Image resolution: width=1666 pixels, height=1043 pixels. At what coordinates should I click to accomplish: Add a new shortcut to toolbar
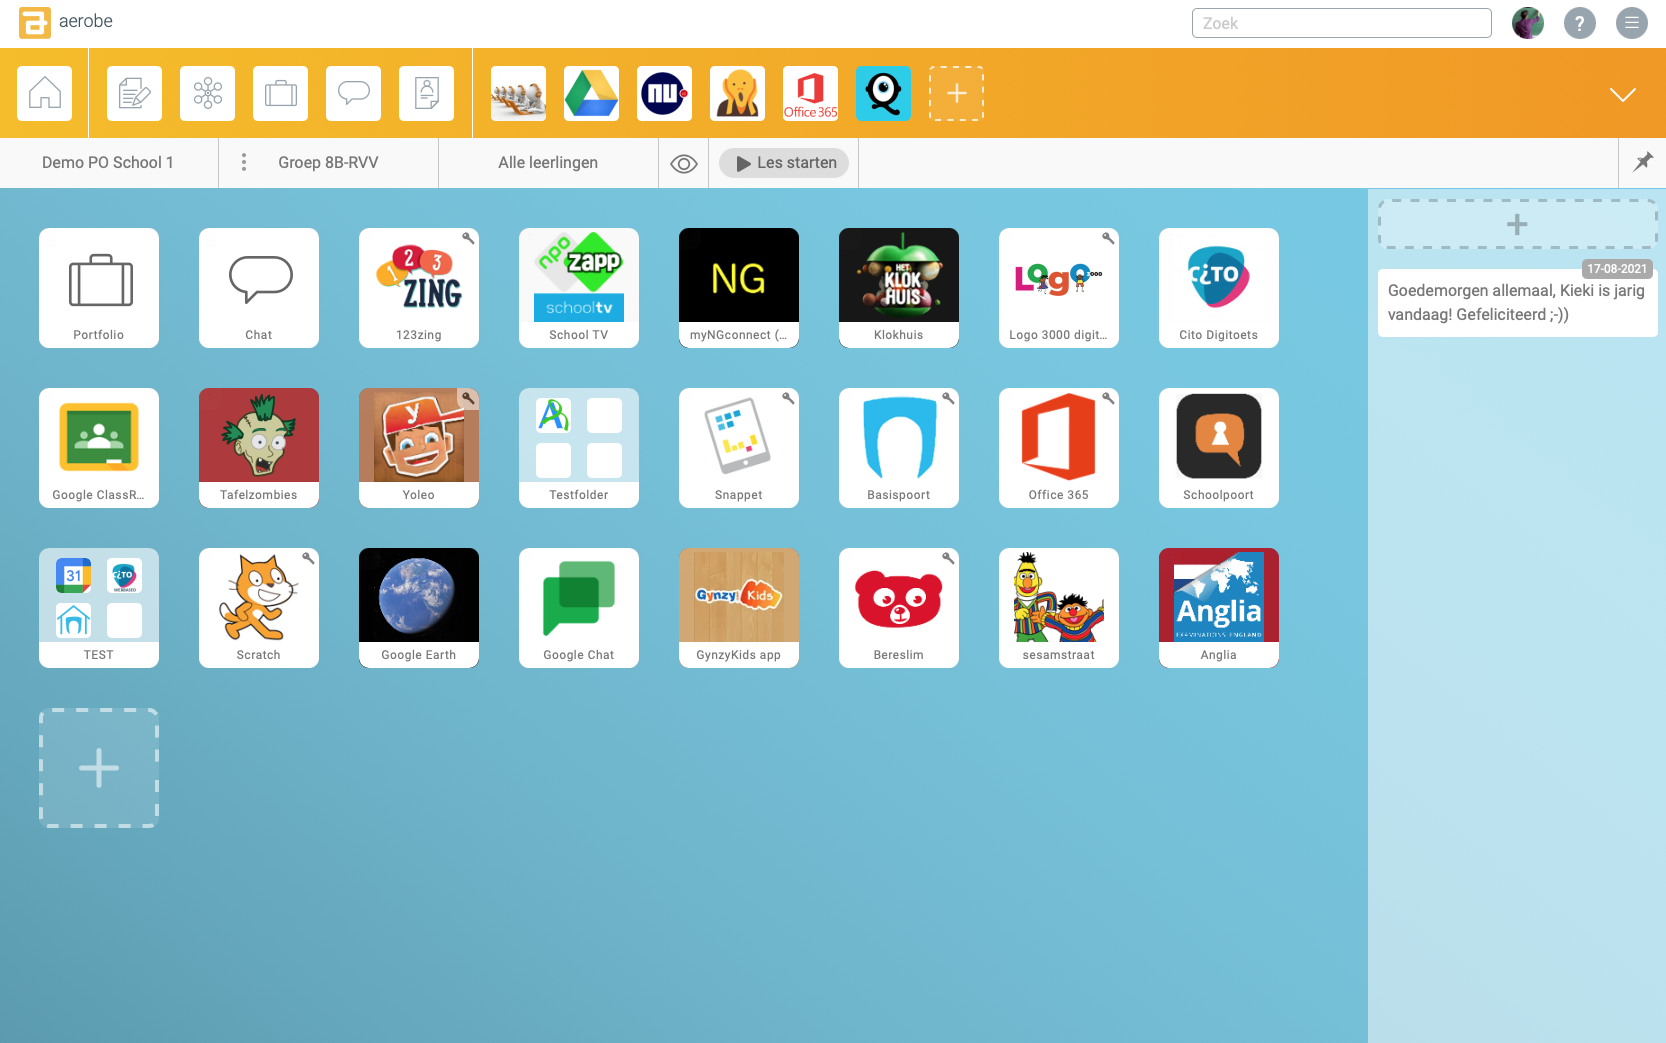click(x=956, y=93)
